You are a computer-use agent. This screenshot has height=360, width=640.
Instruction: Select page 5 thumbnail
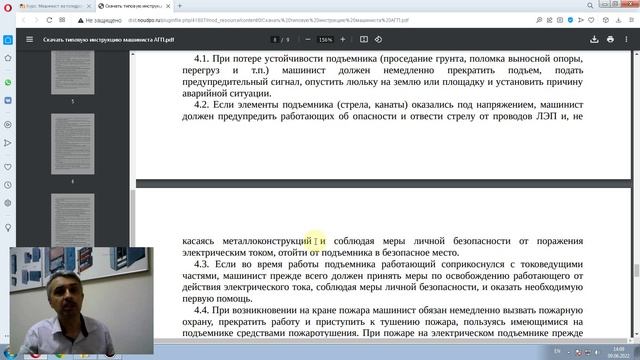click(73, 73)
